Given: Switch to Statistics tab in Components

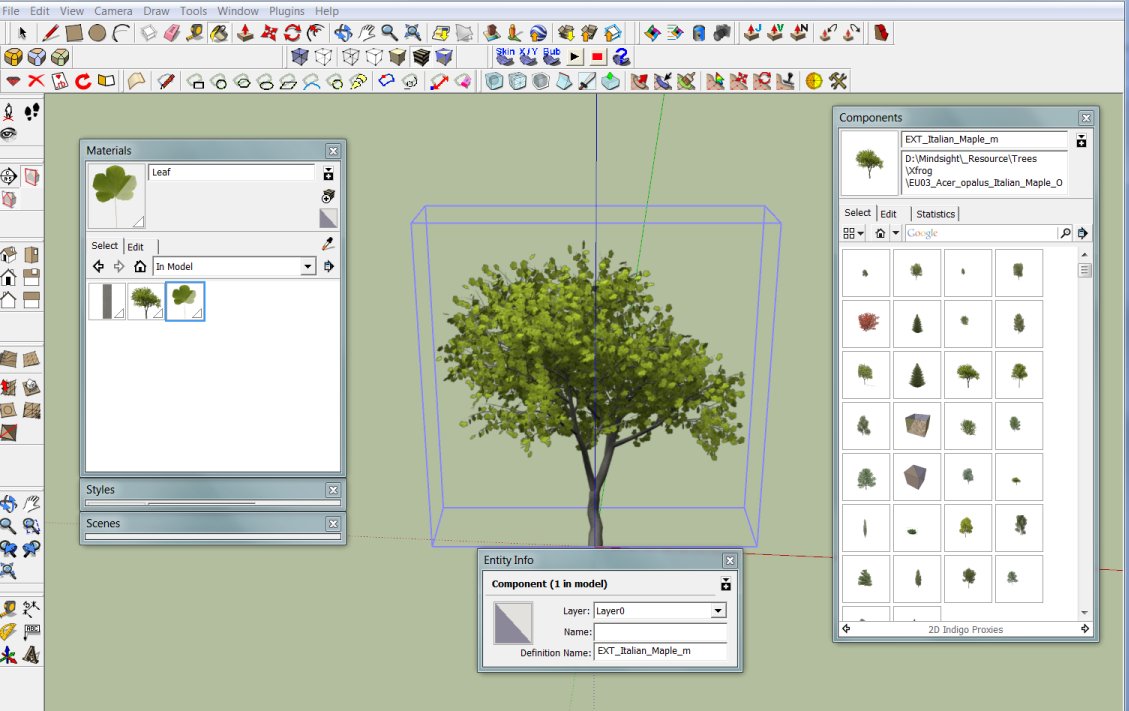Looking at the screenshot, I should tap(935, 214).
